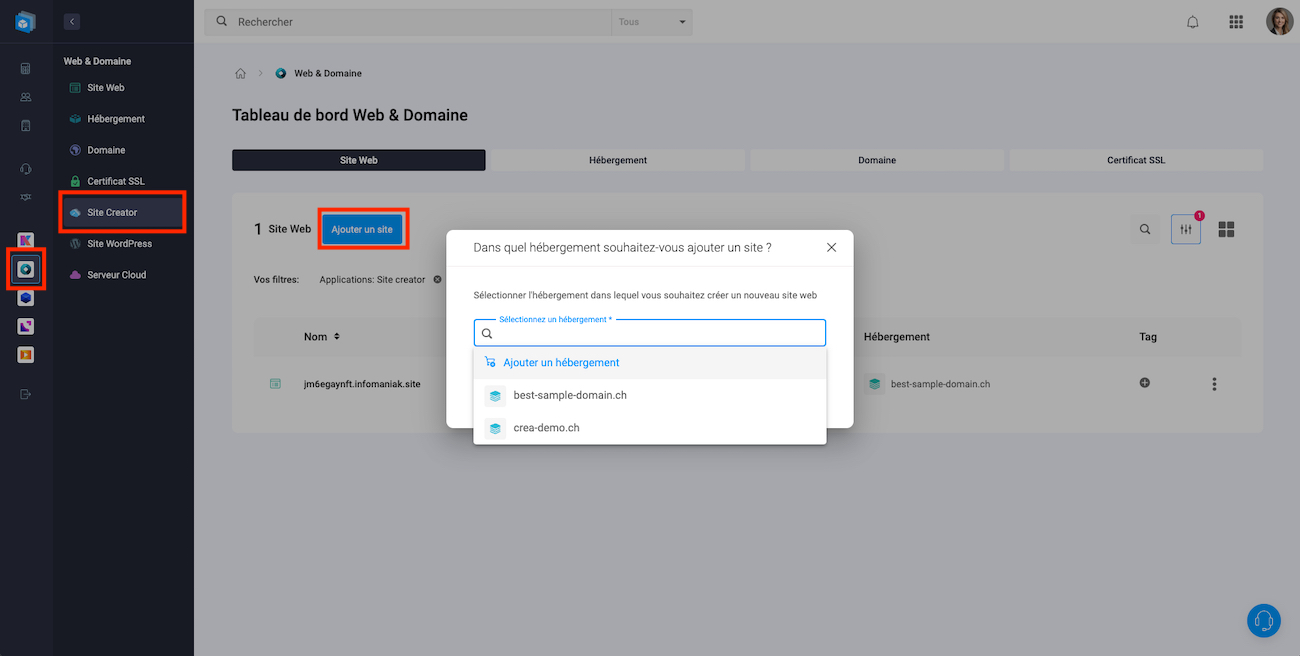Add a tag using the plus icon

[1145, 383]
